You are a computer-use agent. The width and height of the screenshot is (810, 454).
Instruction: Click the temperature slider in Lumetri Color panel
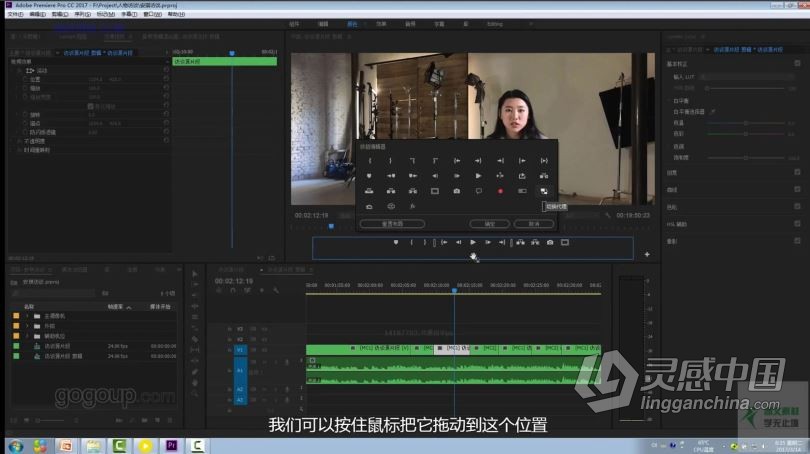745,122
